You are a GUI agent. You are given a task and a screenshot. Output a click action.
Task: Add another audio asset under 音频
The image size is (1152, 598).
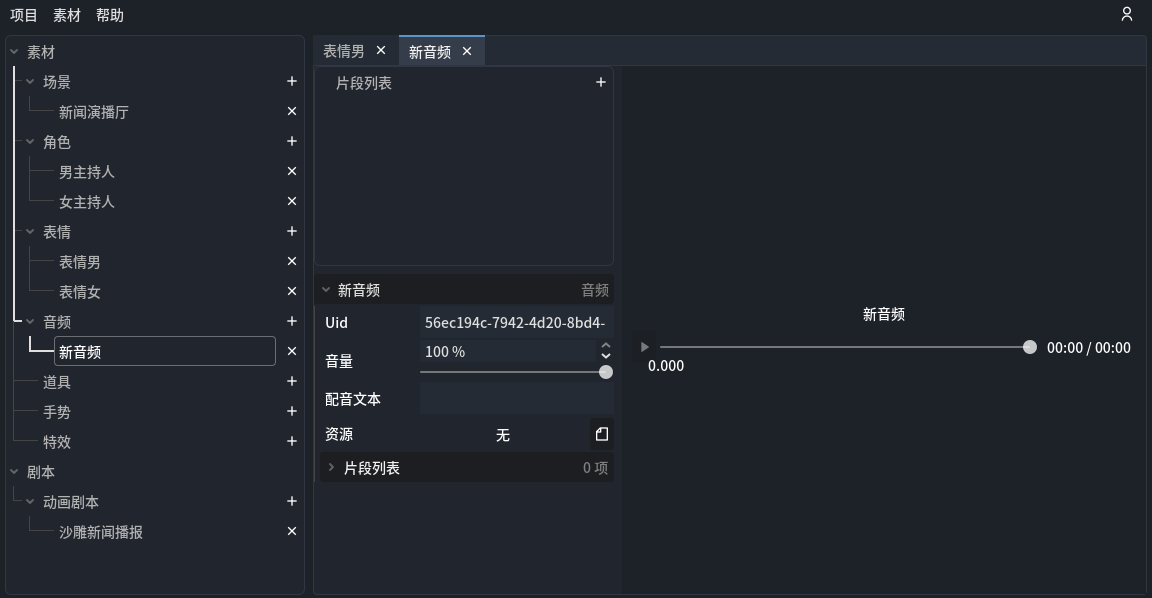(291, 321)
